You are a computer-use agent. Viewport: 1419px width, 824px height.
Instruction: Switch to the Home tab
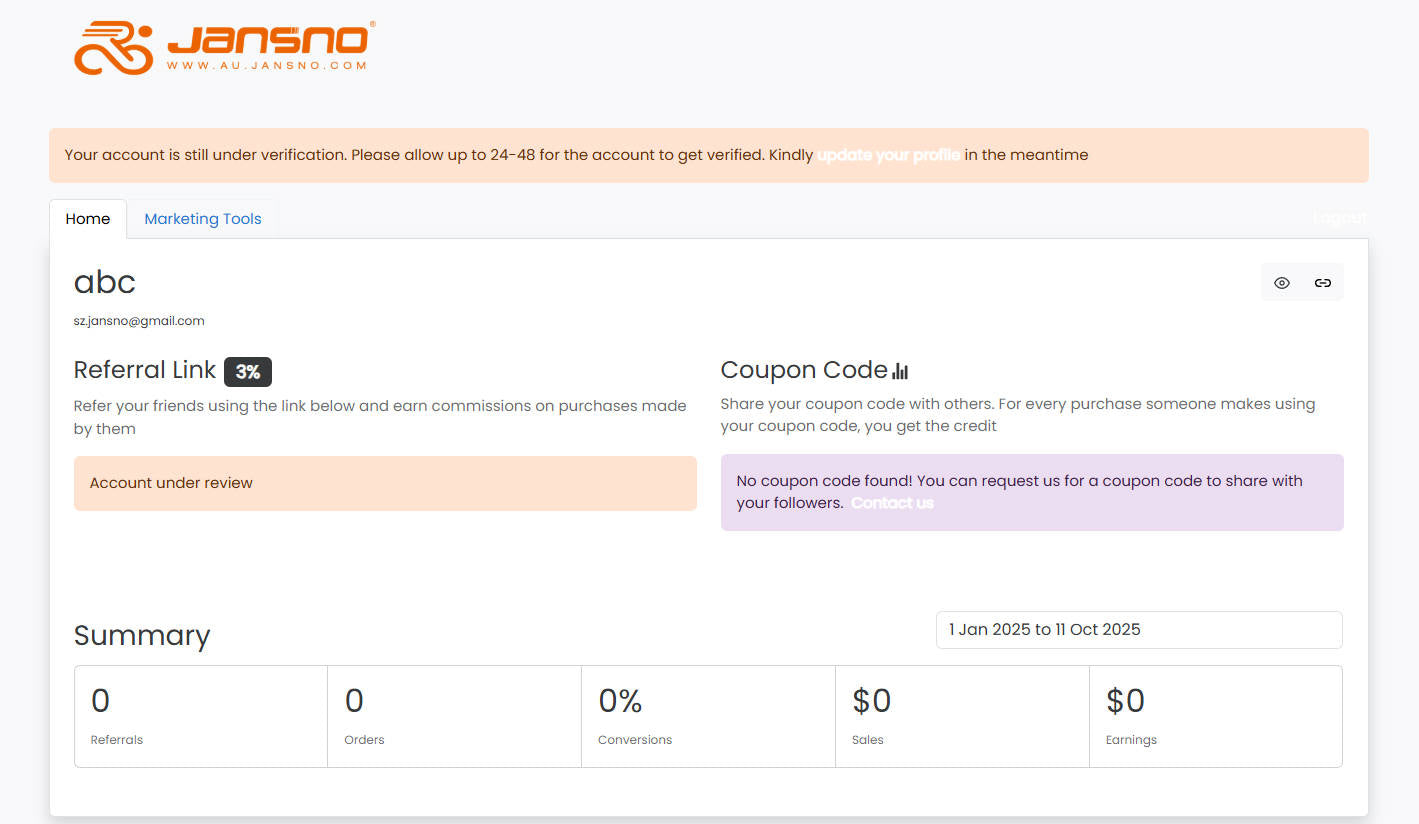(88, 219)
